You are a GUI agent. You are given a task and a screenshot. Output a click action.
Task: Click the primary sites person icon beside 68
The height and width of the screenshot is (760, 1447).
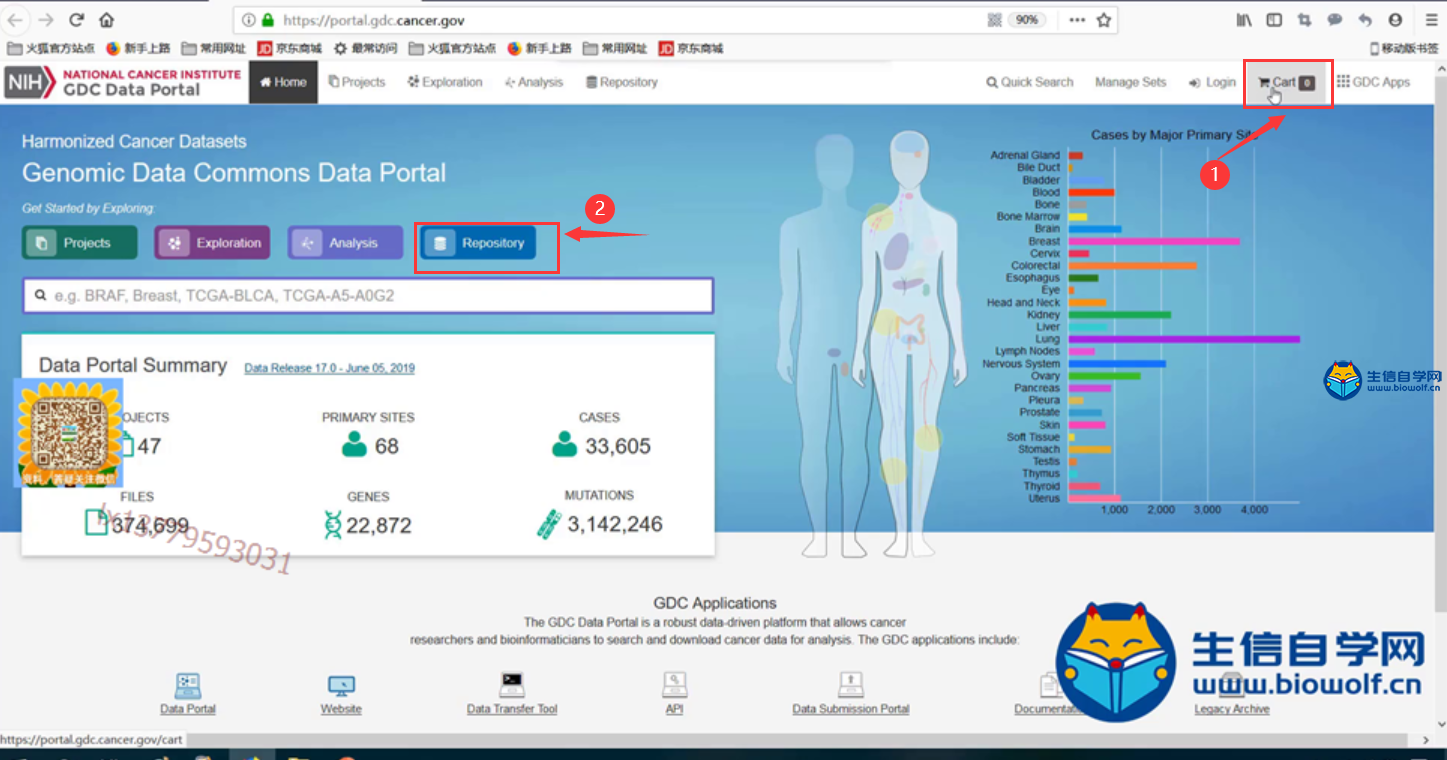[354, 445]
